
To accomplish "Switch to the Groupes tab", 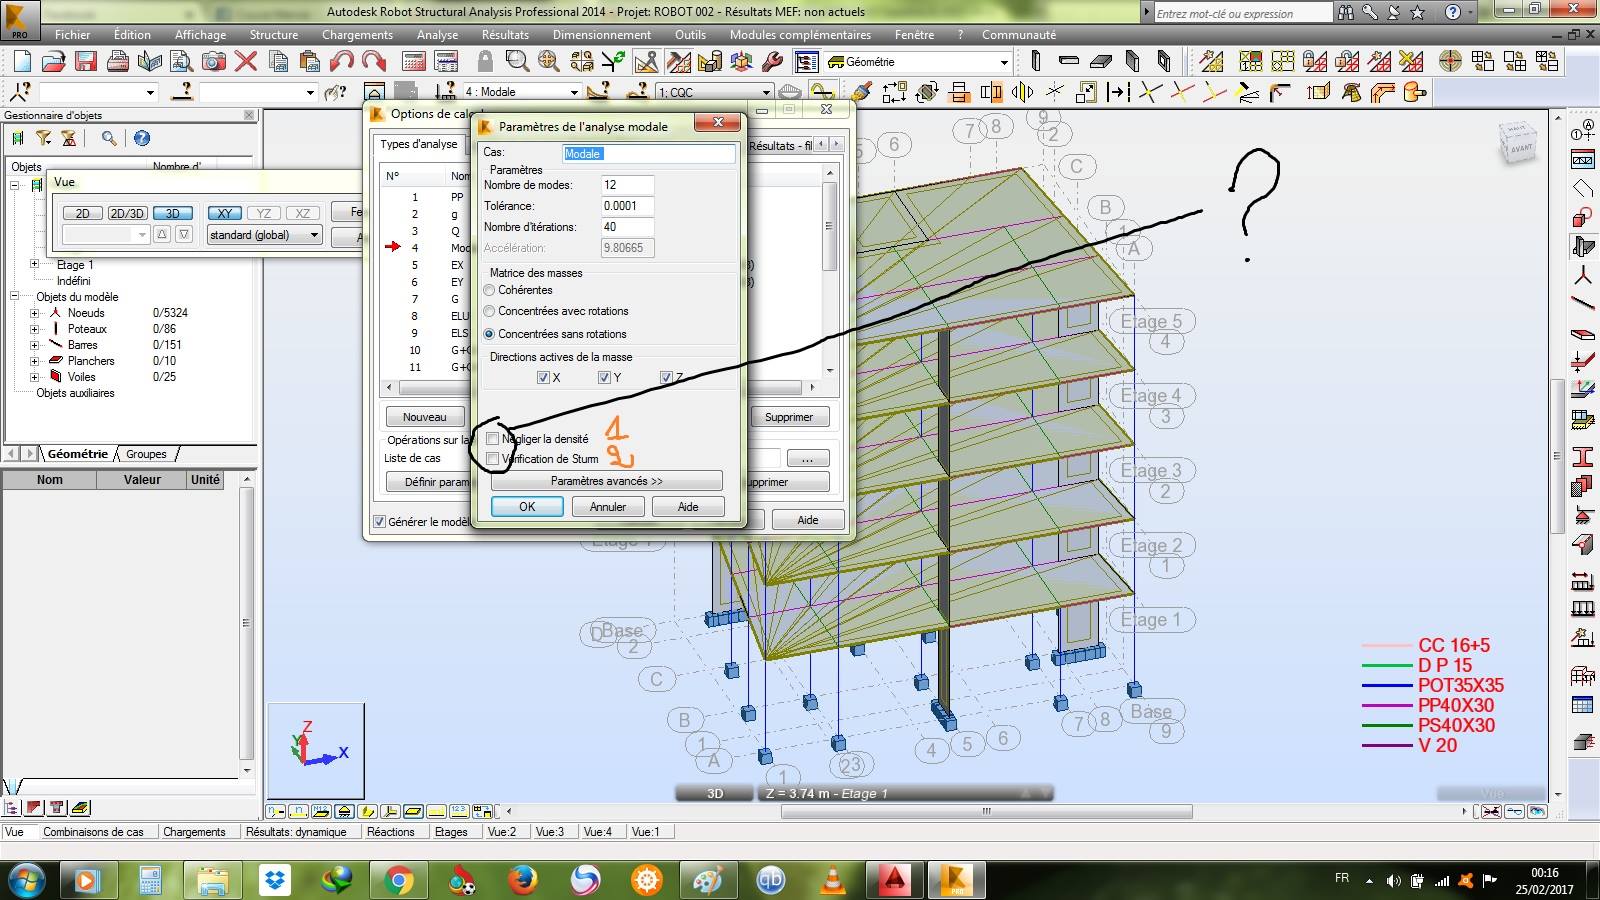I will [x=146, y=454].
